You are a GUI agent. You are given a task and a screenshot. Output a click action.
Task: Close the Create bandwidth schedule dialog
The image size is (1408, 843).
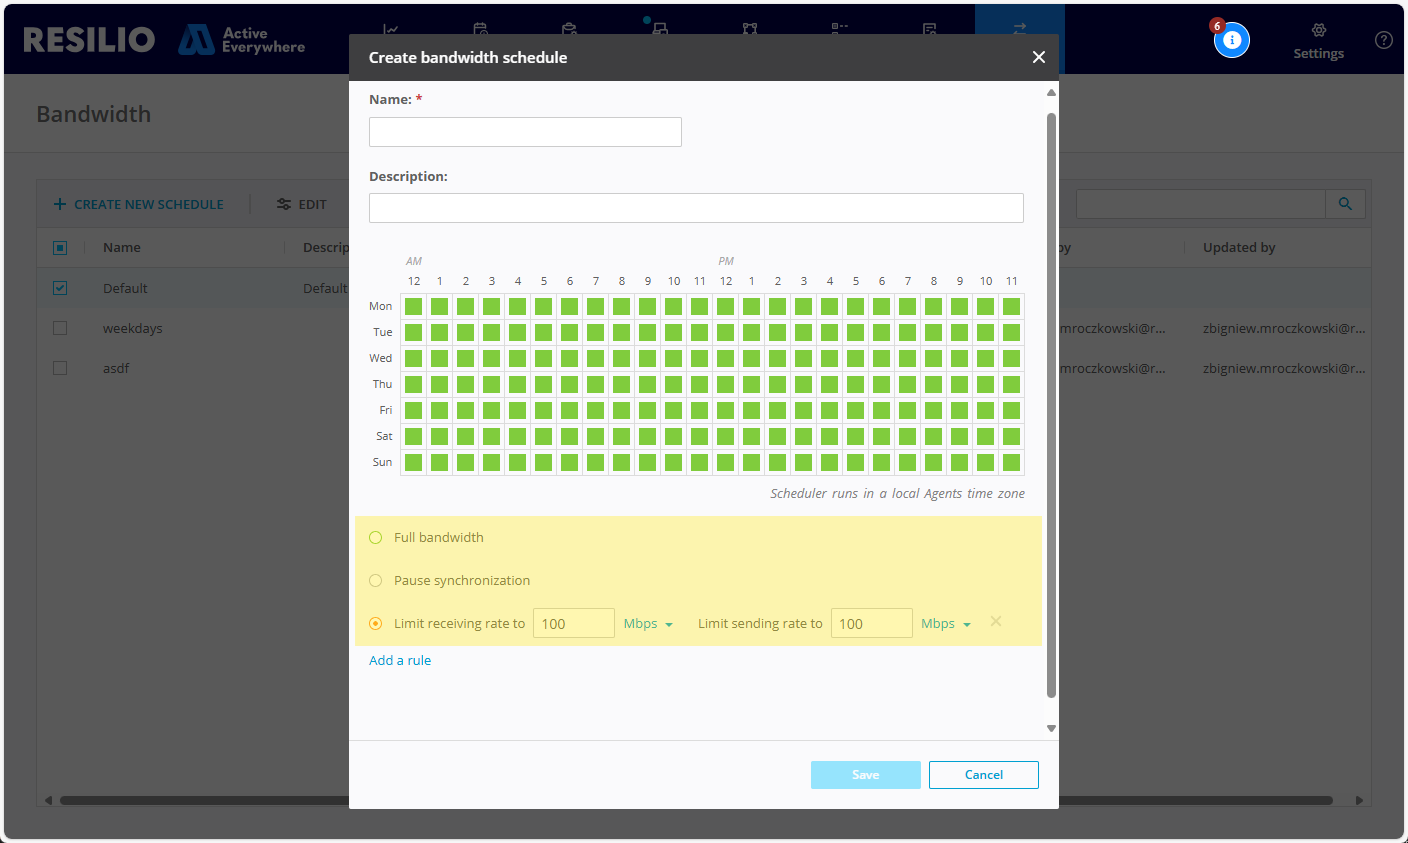tap(1038, 57)
